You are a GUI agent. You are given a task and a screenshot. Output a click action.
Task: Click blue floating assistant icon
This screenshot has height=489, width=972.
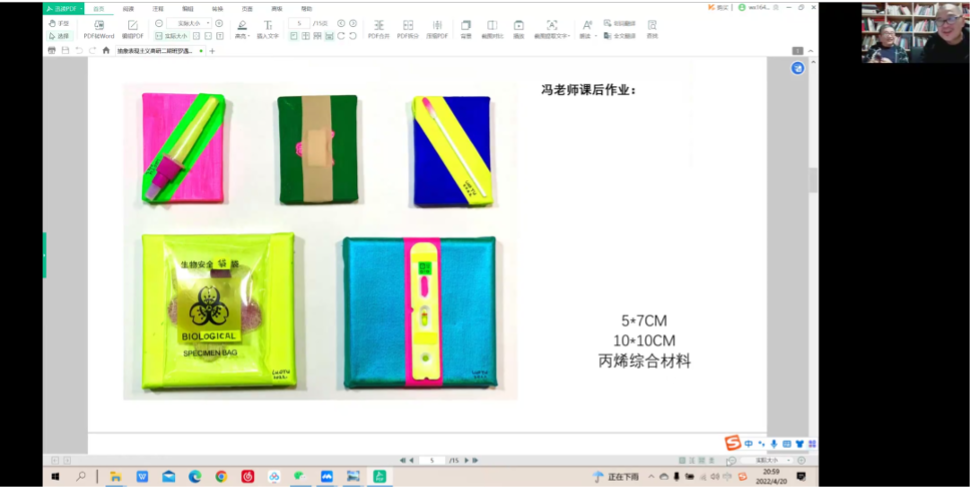(x=797, y=68)
